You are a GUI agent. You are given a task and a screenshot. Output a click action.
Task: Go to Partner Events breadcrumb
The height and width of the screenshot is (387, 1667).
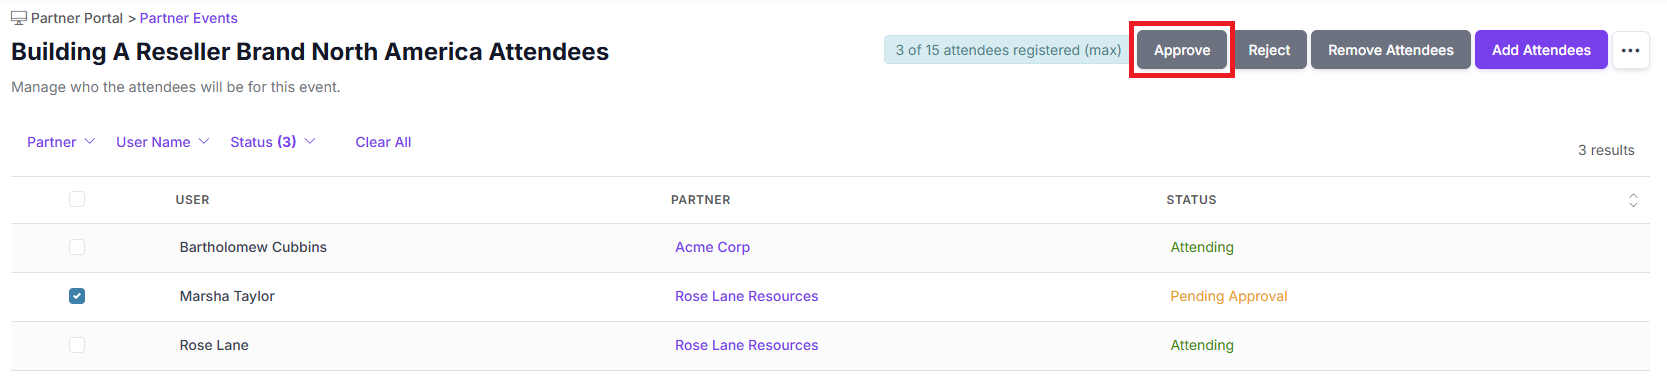(x=189, y=18)
